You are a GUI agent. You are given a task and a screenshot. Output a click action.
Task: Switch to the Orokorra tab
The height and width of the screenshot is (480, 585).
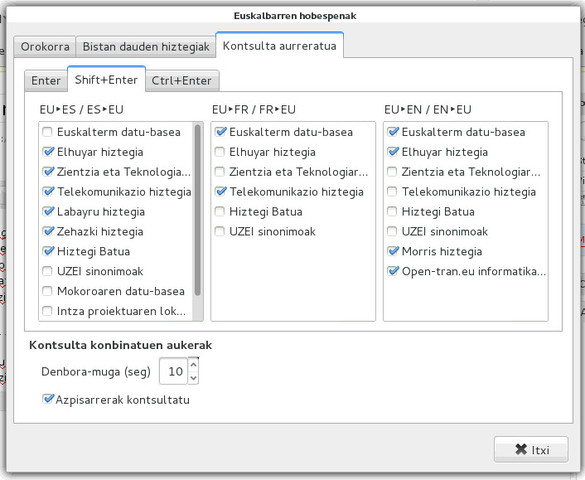(45, 47)
